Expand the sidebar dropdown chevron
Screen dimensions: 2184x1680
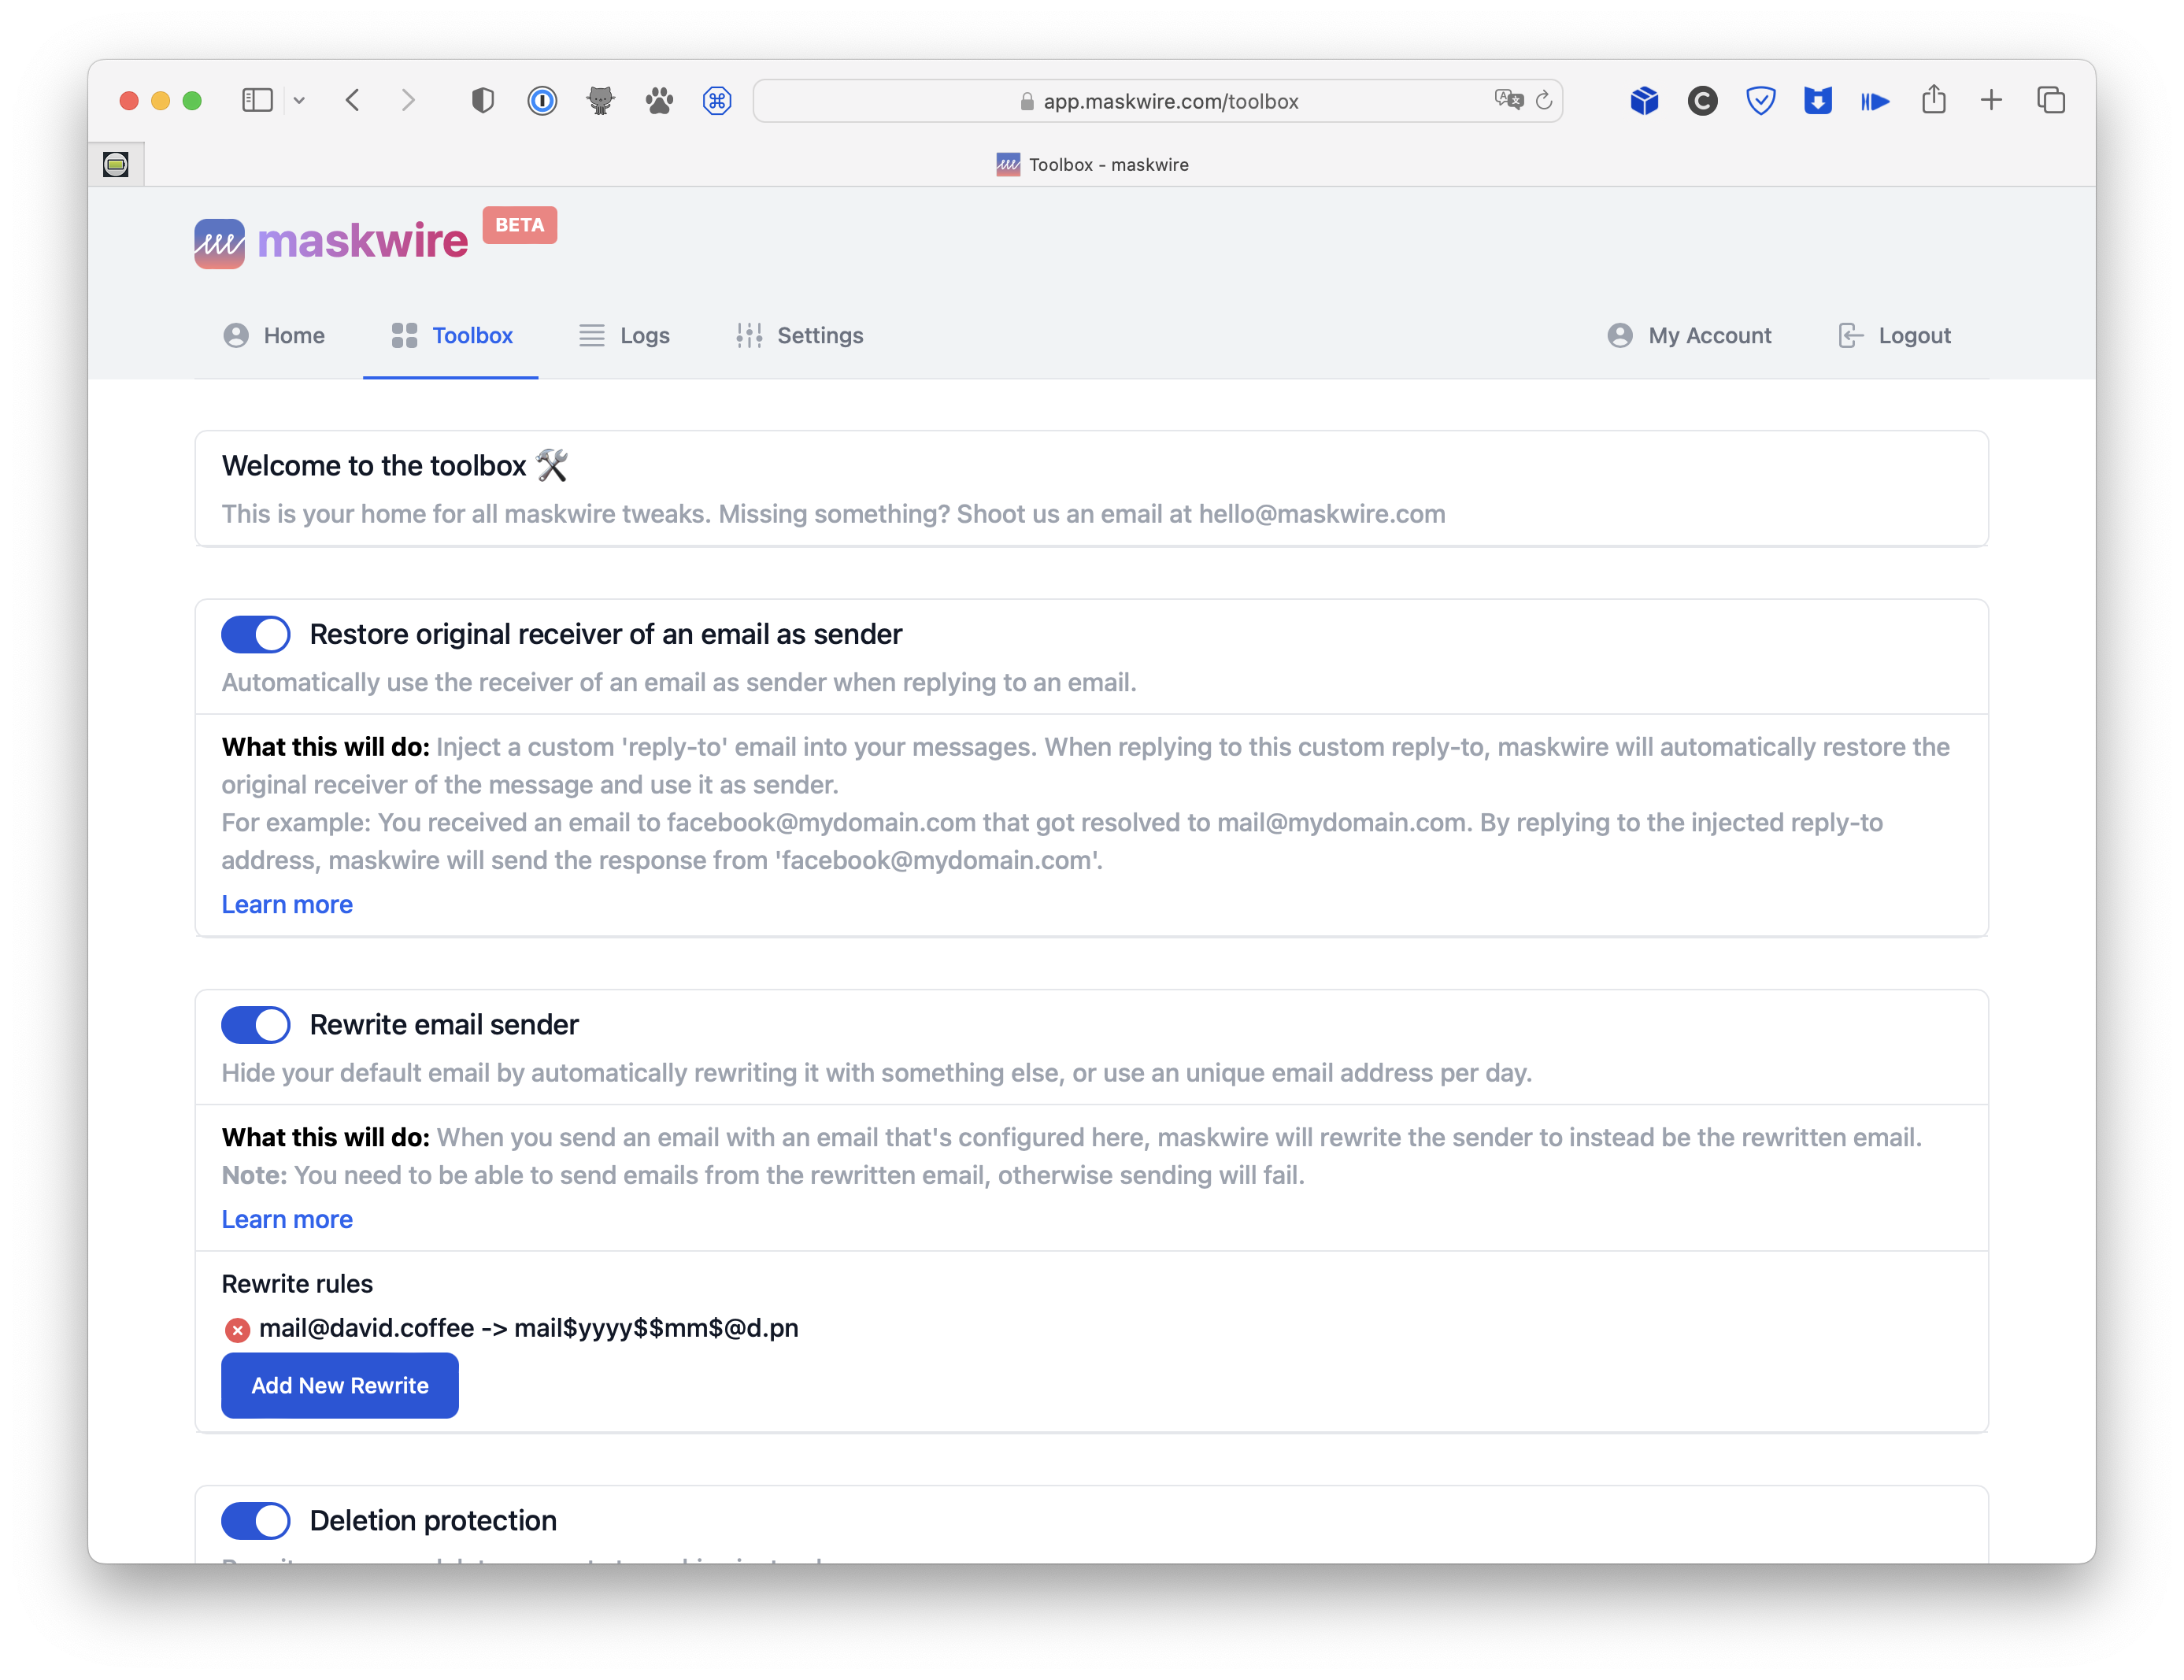[299, 101]
